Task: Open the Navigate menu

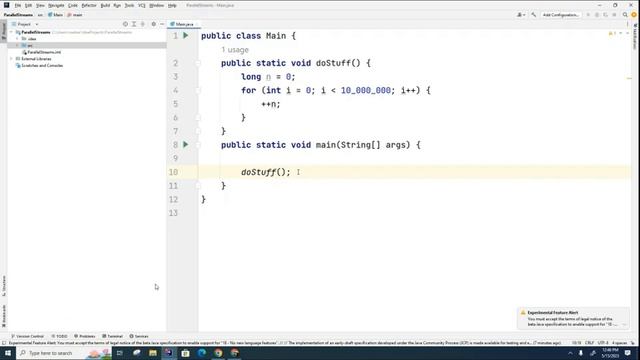Action: pos(56,5)
